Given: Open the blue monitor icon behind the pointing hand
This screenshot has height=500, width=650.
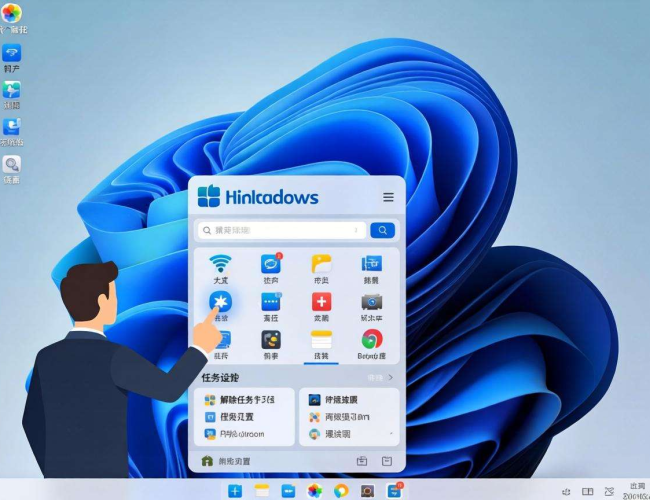Looking at the screenshot, I should (224, 340).
